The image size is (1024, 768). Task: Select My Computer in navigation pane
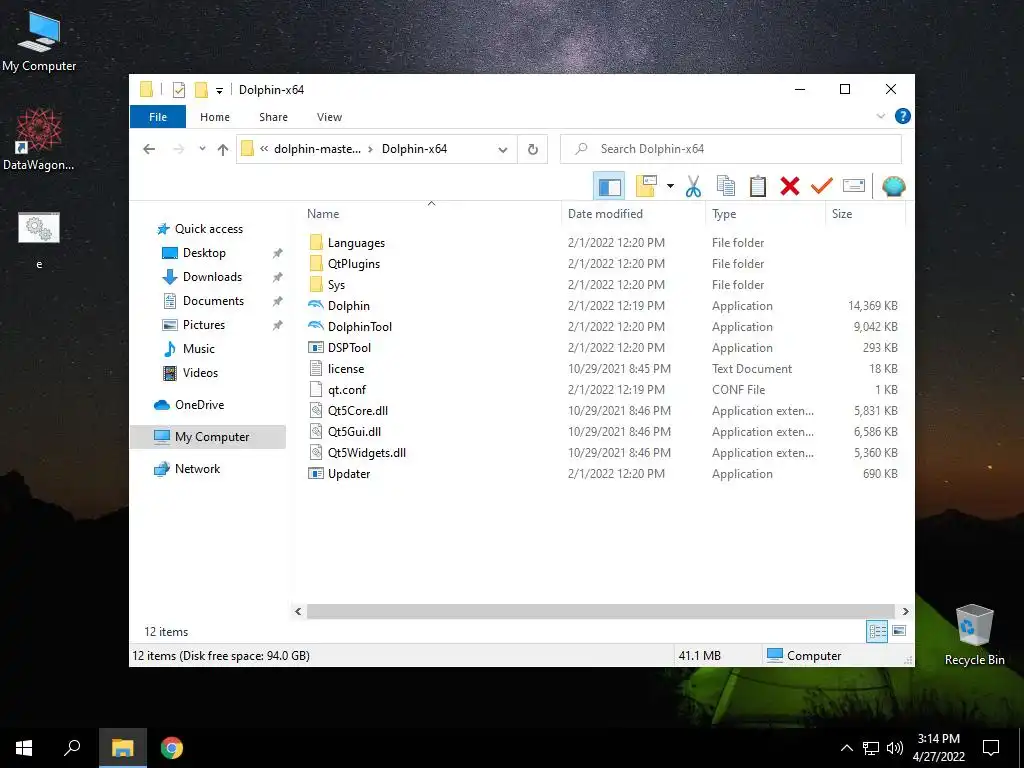[x=208, y=437]
